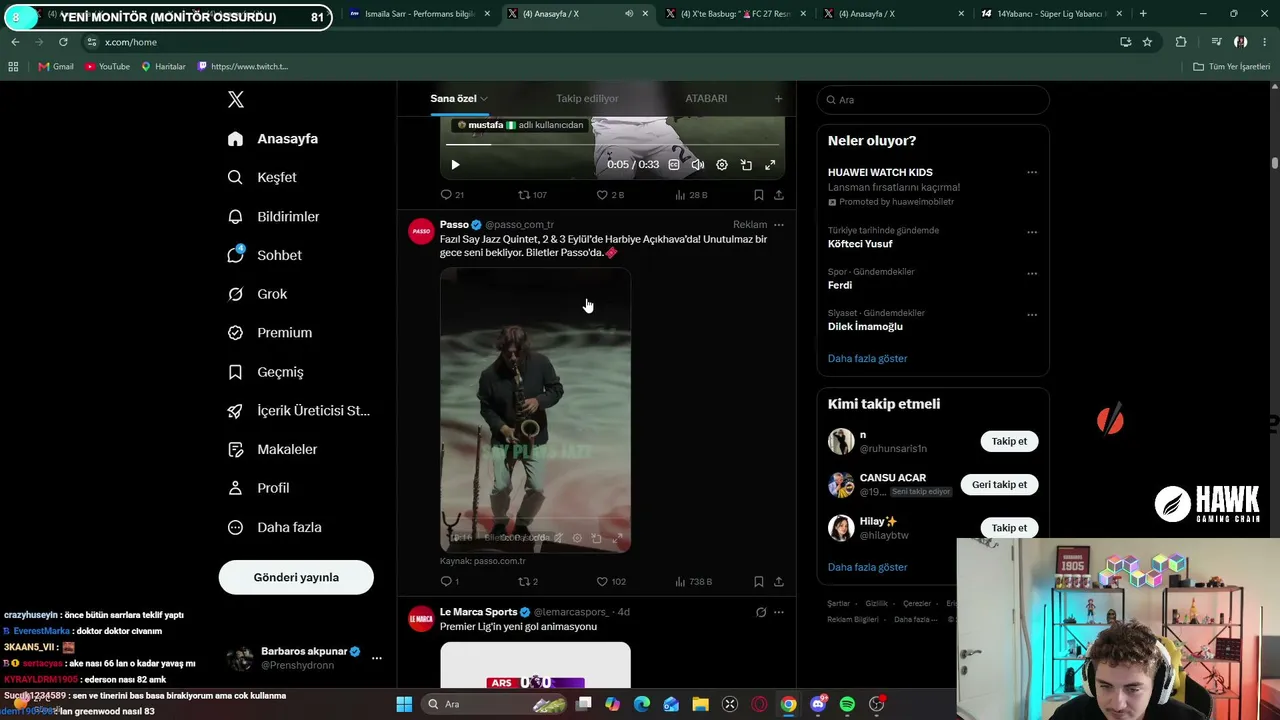Open options for Dilek İmamoğlu trend

coord(1032,315)
